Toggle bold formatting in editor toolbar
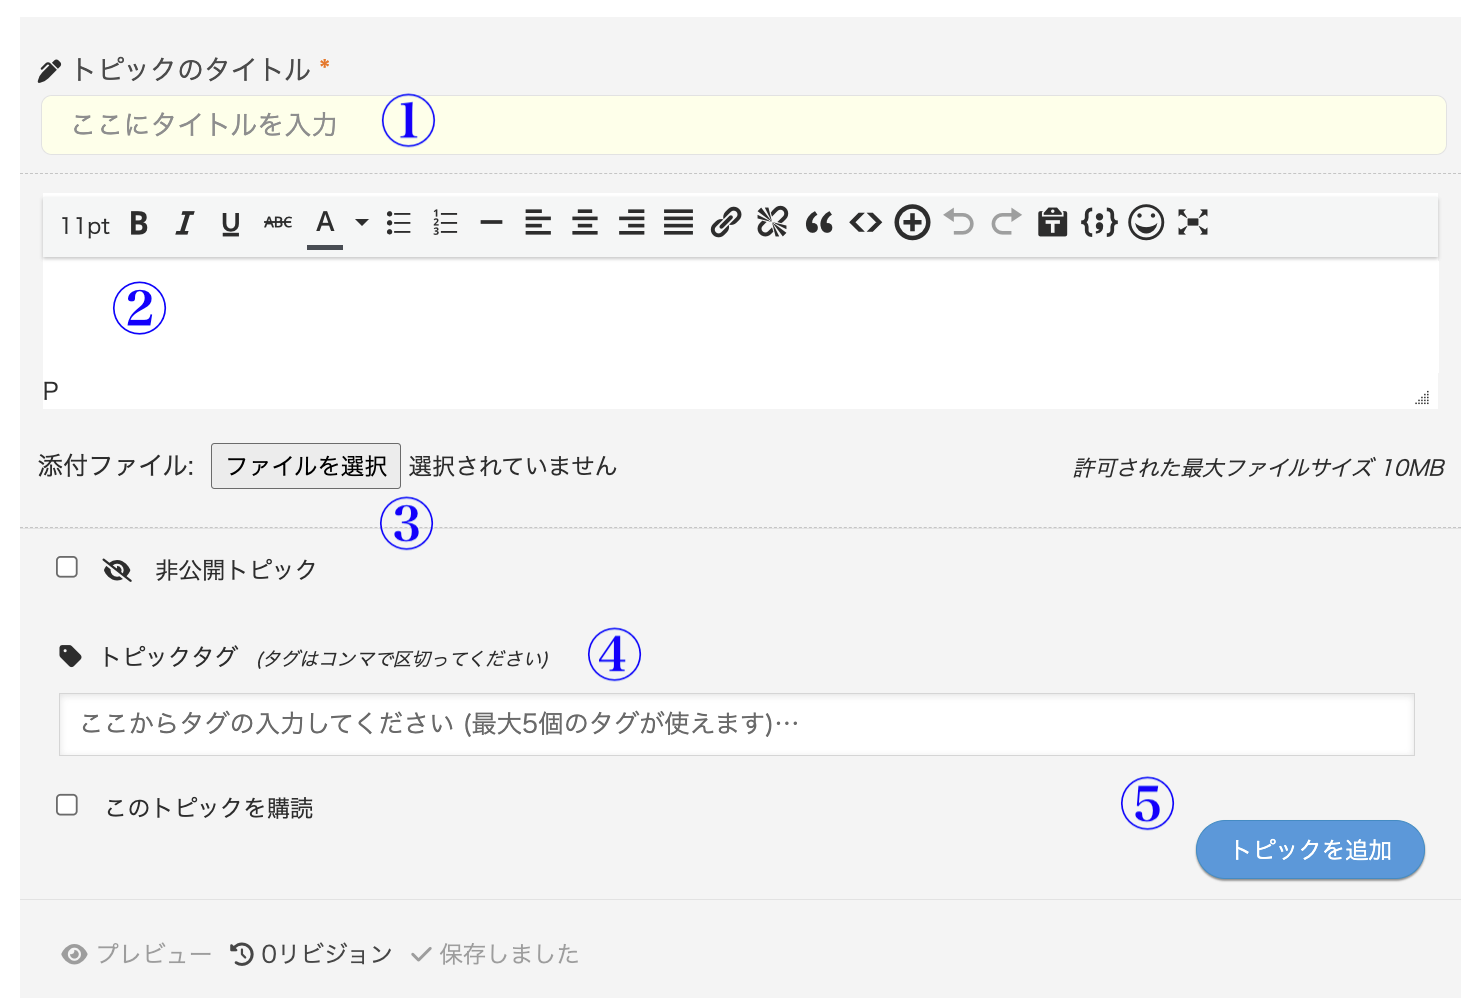1474x998 pixels. pyautogui.click(x=139, y=224)
